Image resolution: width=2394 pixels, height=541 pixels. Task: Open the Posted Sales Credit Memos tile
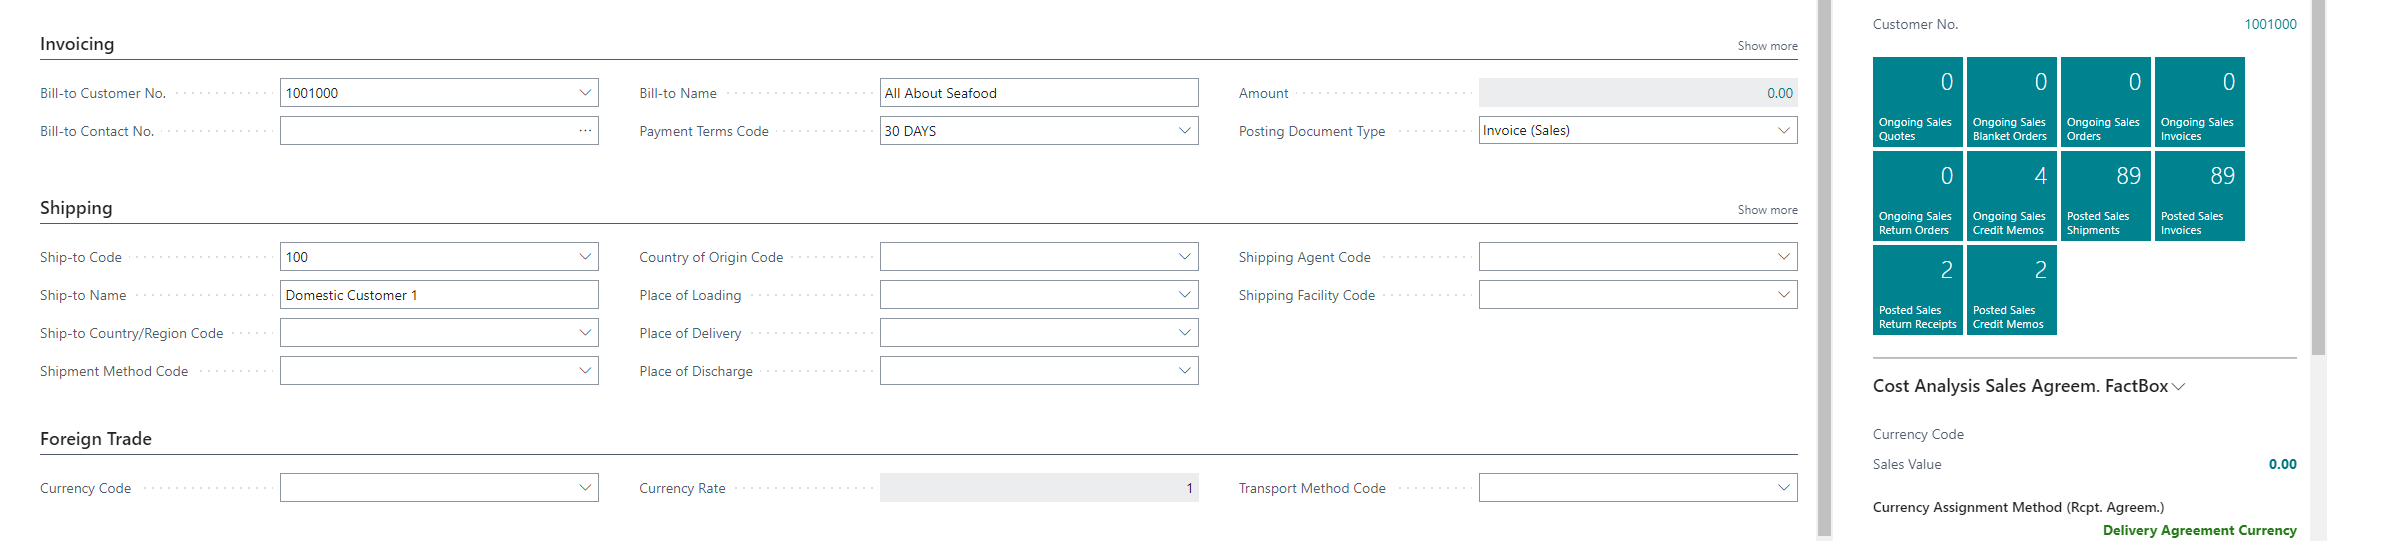[x=2011, y=290]
